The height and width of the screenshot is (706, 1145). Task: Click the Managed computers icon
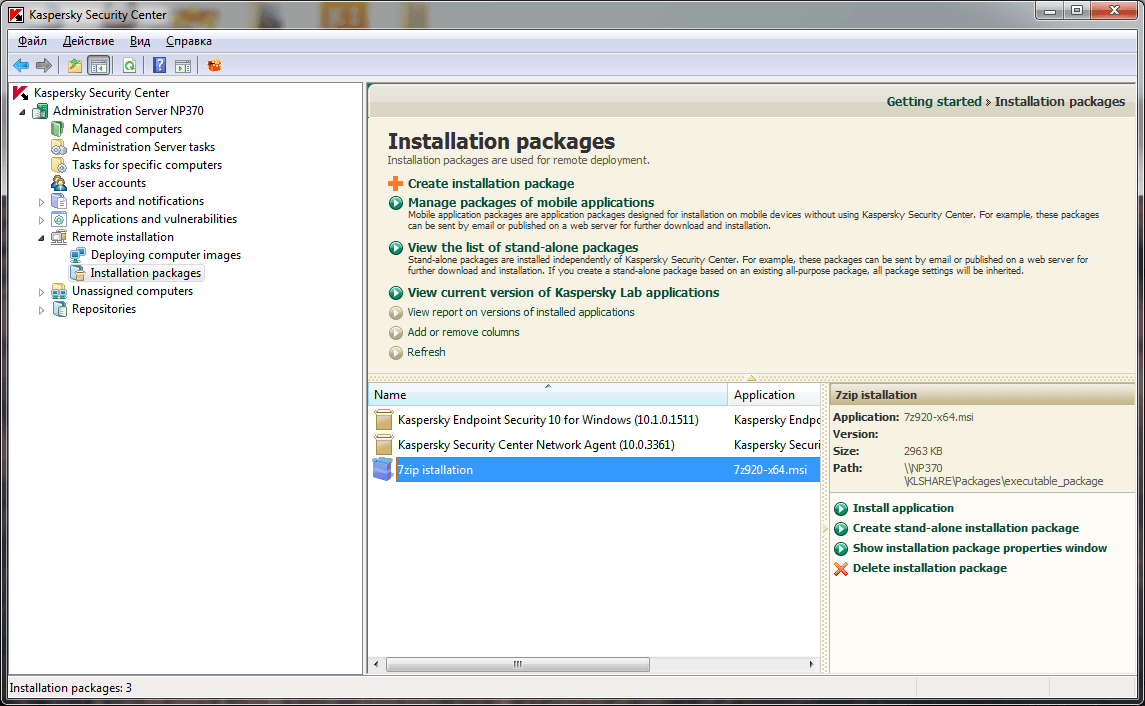(58, 128)
